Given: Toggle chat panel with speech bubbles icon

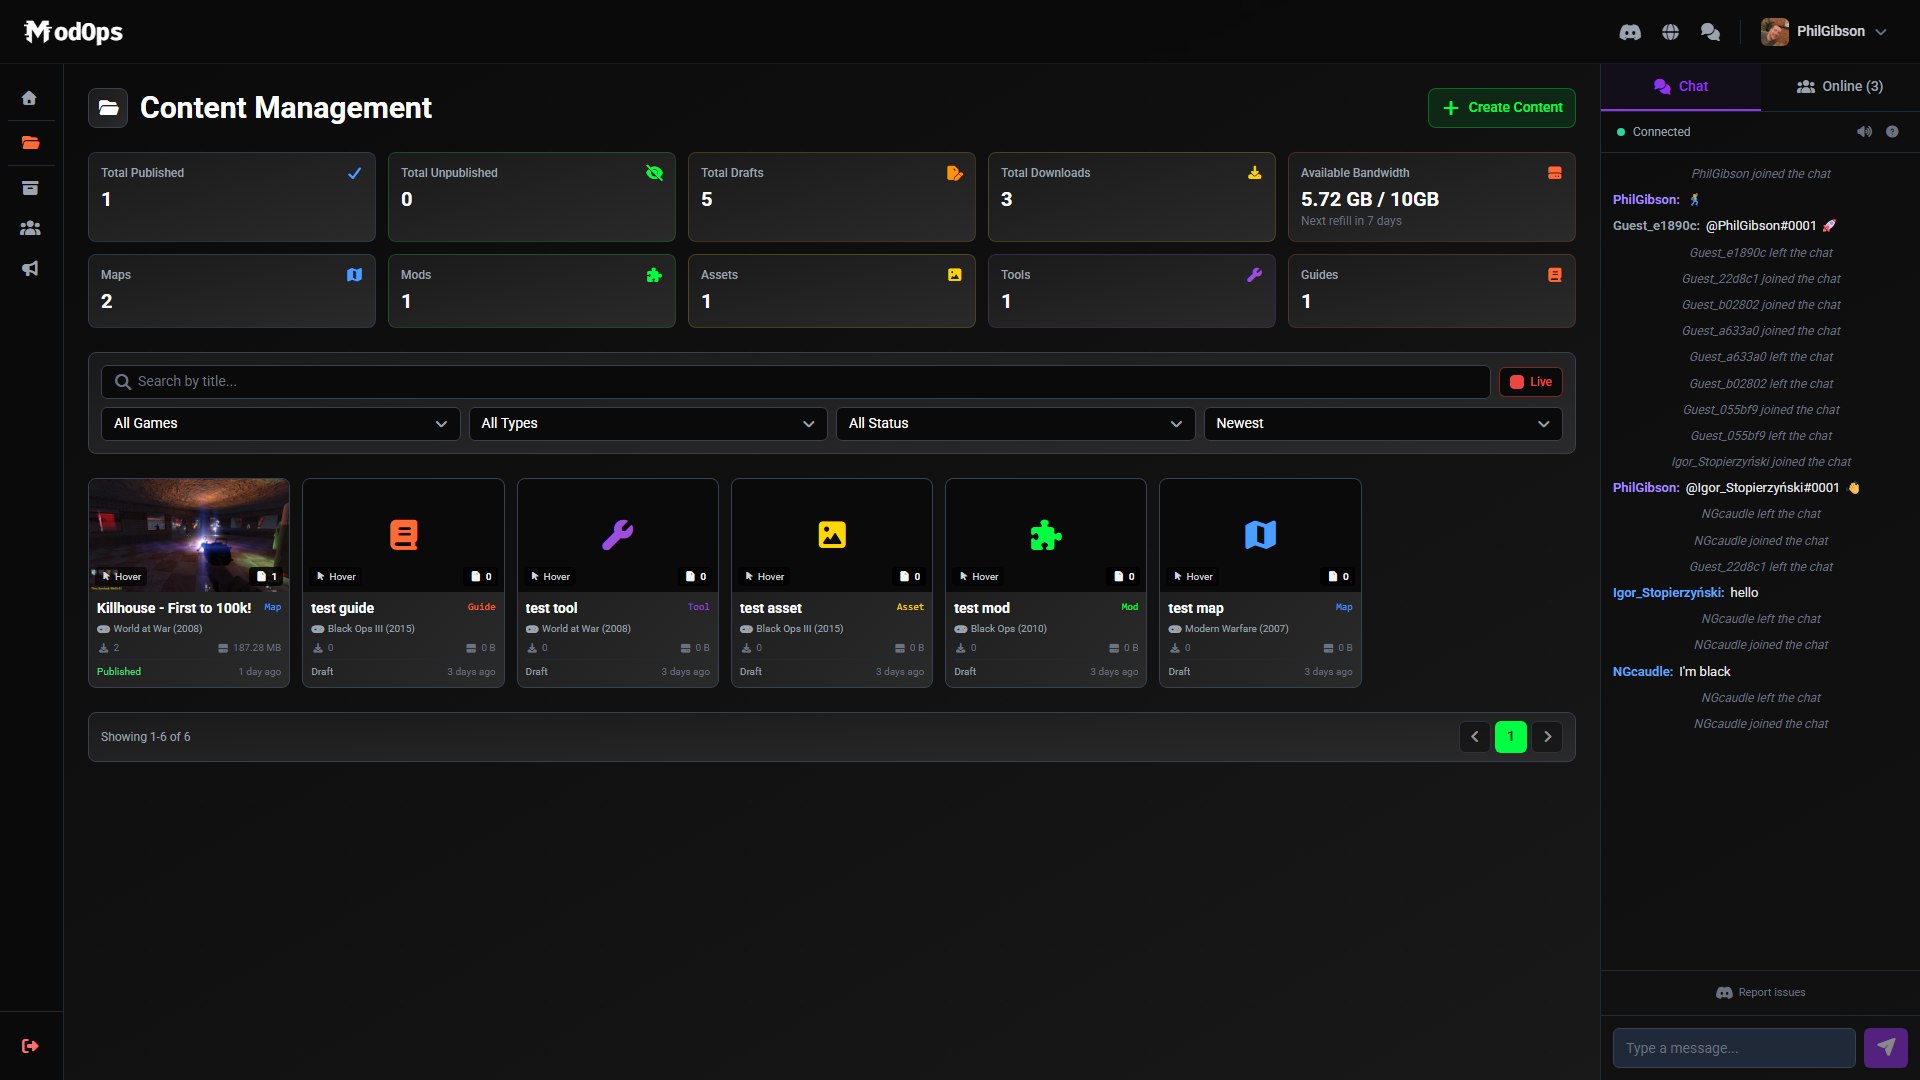Looking at the screenshot, I should click(x=1710, y=32).
